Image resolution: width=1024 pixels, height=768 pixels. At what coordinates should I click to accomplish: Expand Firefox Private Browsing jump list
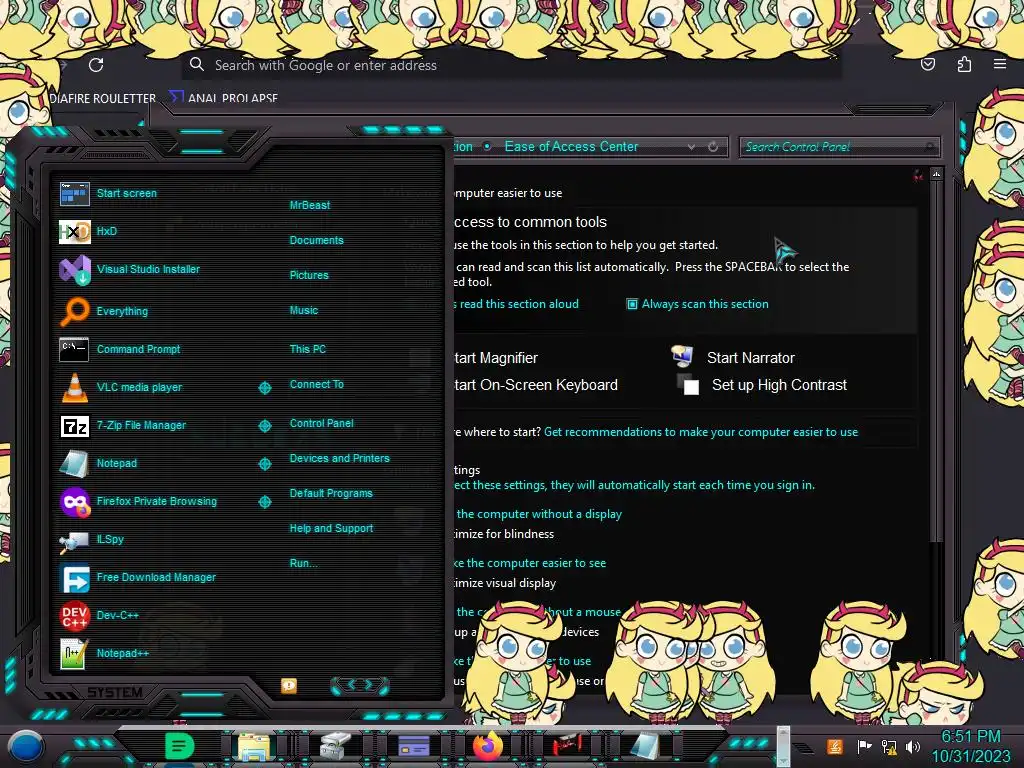click(264, 502)
